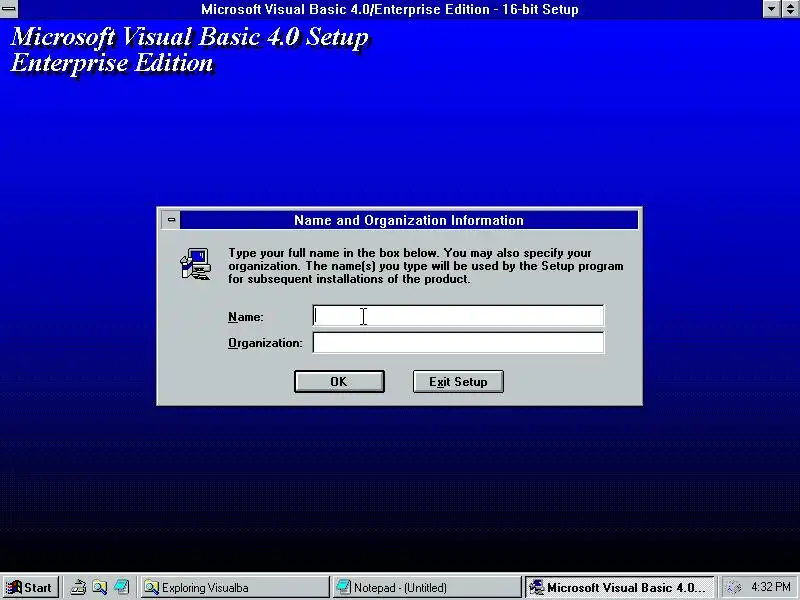Click the Organization: label
Image resolution: width=800 pixels, height=600 pixels.
click(x=265, y=343)
